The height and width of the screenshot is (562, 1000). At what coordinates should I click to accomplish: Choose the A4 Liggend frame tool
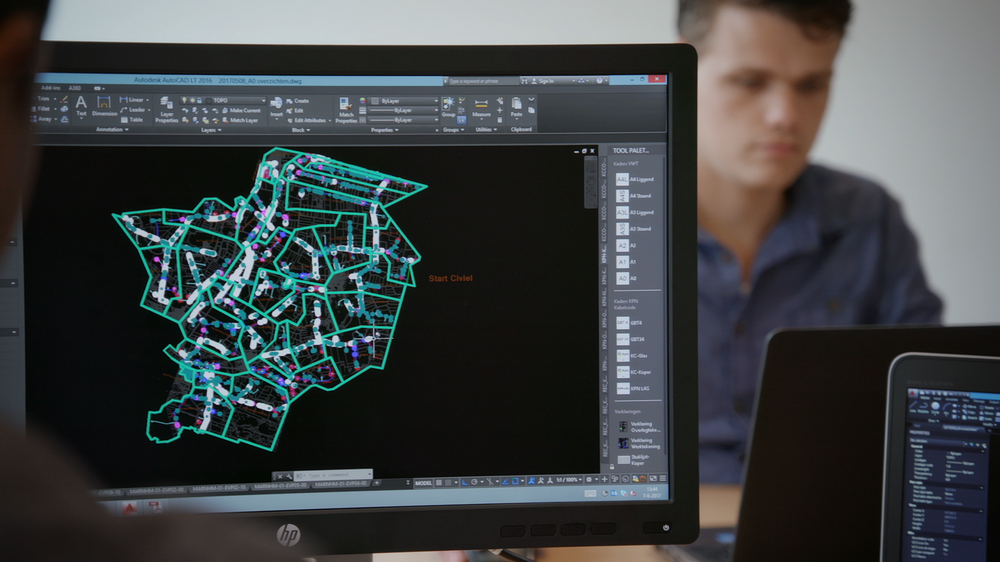635,179
